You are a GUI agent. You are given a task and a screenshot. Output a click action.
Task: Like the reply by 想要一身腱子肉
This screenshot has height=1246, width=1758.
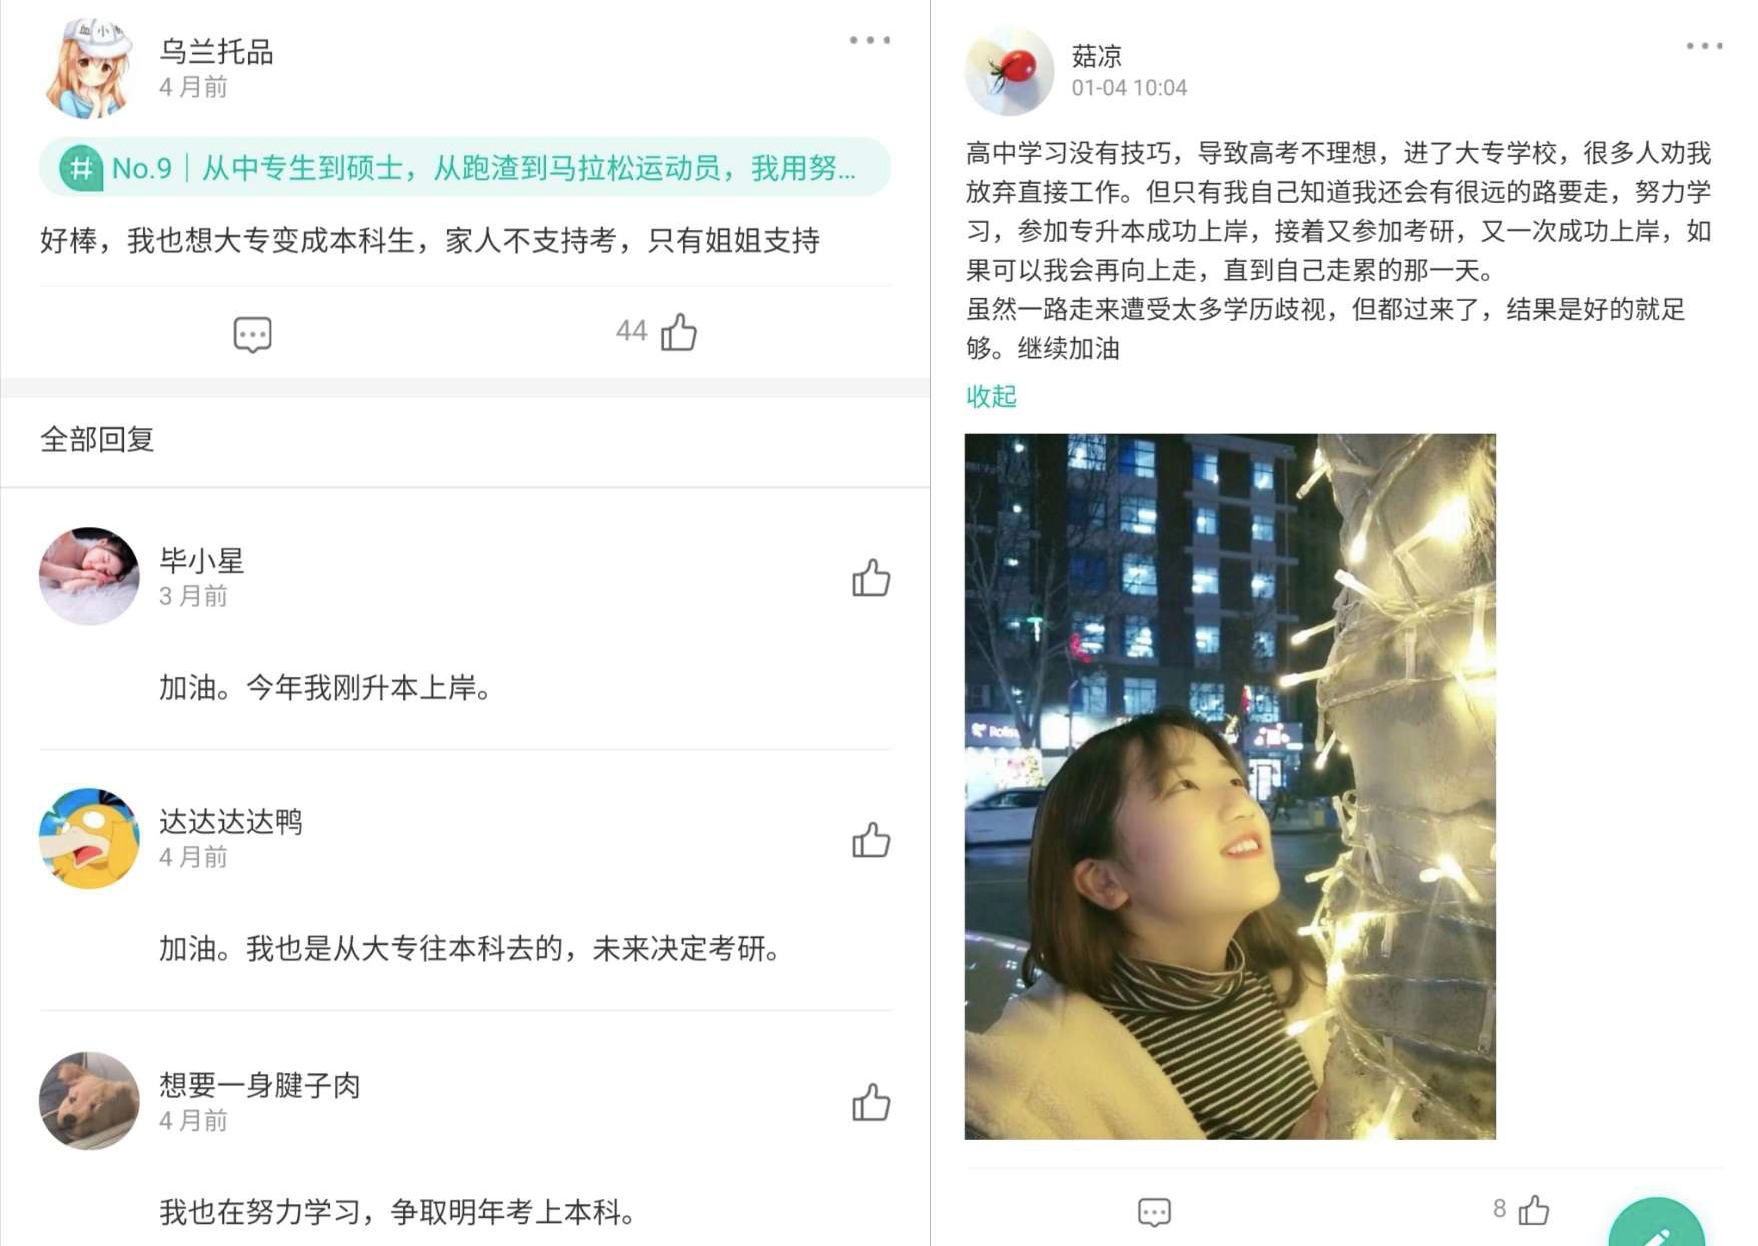[871, 1102]
